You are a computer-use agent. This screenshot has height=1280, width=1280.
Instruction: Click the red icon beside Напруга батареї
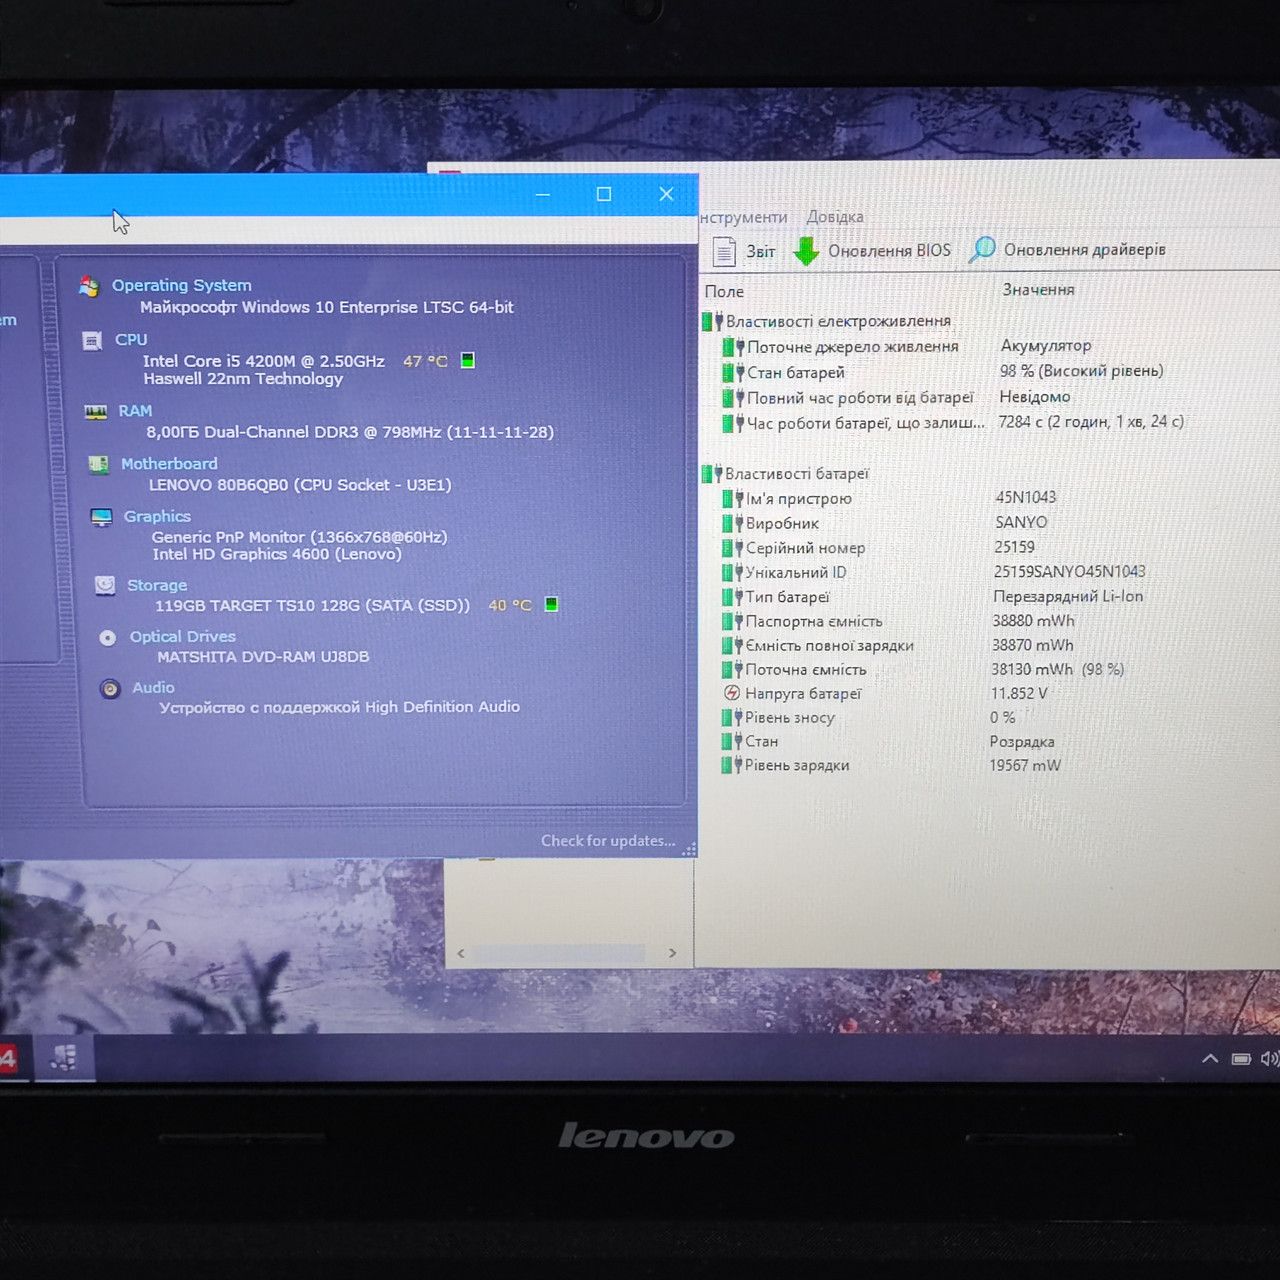point(731,693)
